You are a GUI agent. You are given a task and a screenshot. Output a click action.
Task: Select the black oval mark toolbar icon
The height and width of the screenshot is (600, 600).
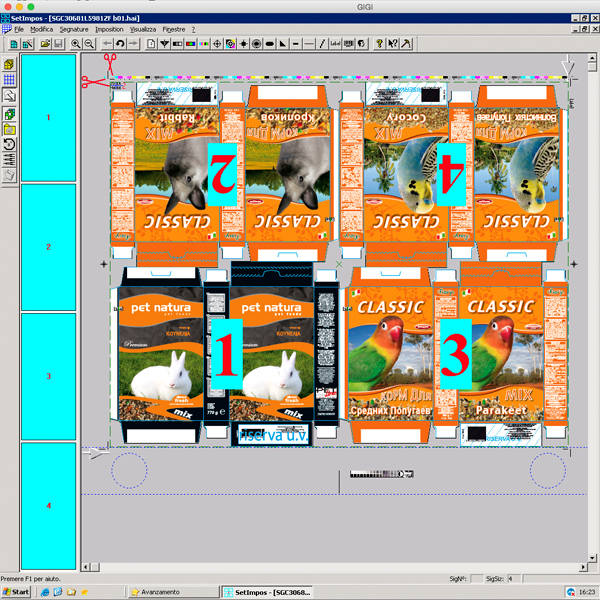(x=270, y=44)
